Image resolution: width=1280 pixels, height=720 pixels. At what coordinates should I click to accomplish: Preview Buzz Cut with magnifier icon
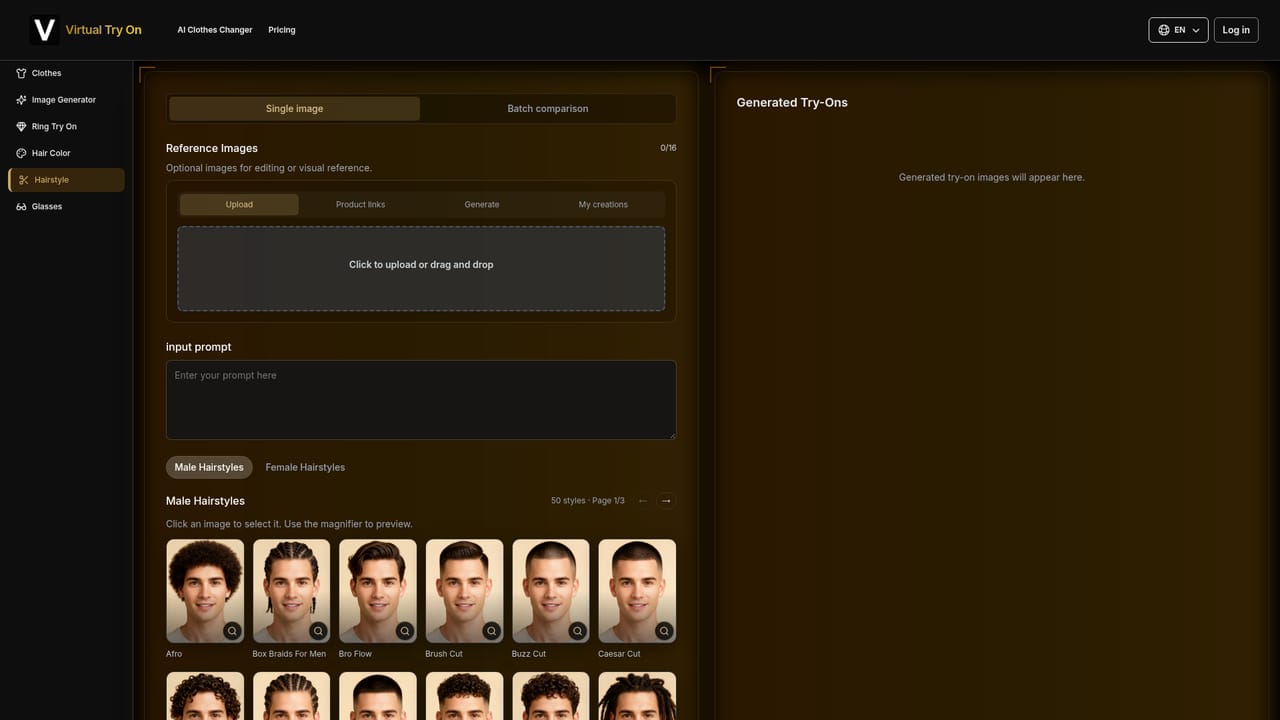578,631
